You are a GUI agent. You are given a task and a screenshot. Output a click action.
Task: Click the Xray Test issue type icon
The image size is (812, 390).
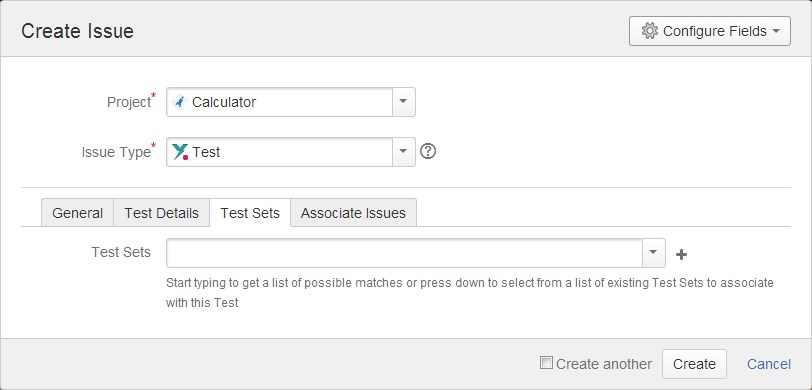click(x=180, y=152)
